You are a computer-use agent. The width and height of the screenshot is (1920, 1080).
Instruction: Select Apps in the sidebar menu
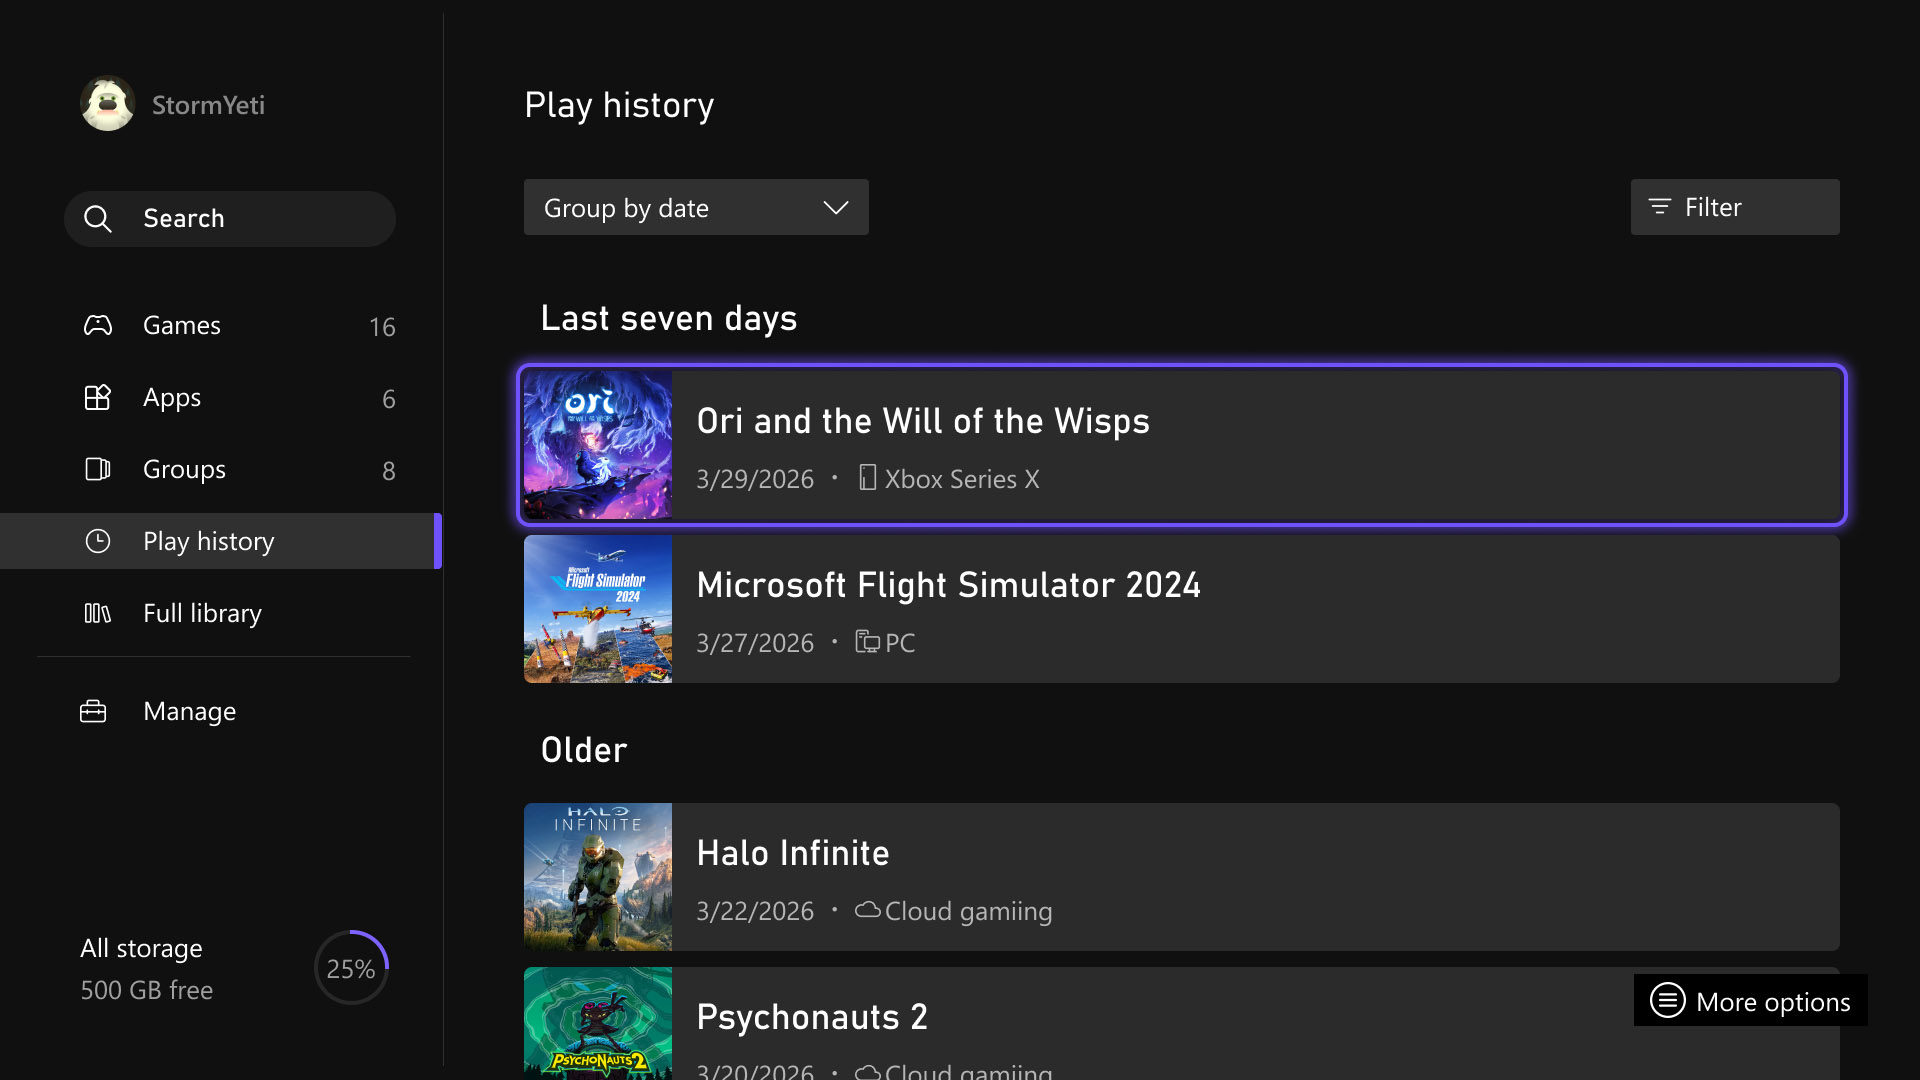click(171, 397)
